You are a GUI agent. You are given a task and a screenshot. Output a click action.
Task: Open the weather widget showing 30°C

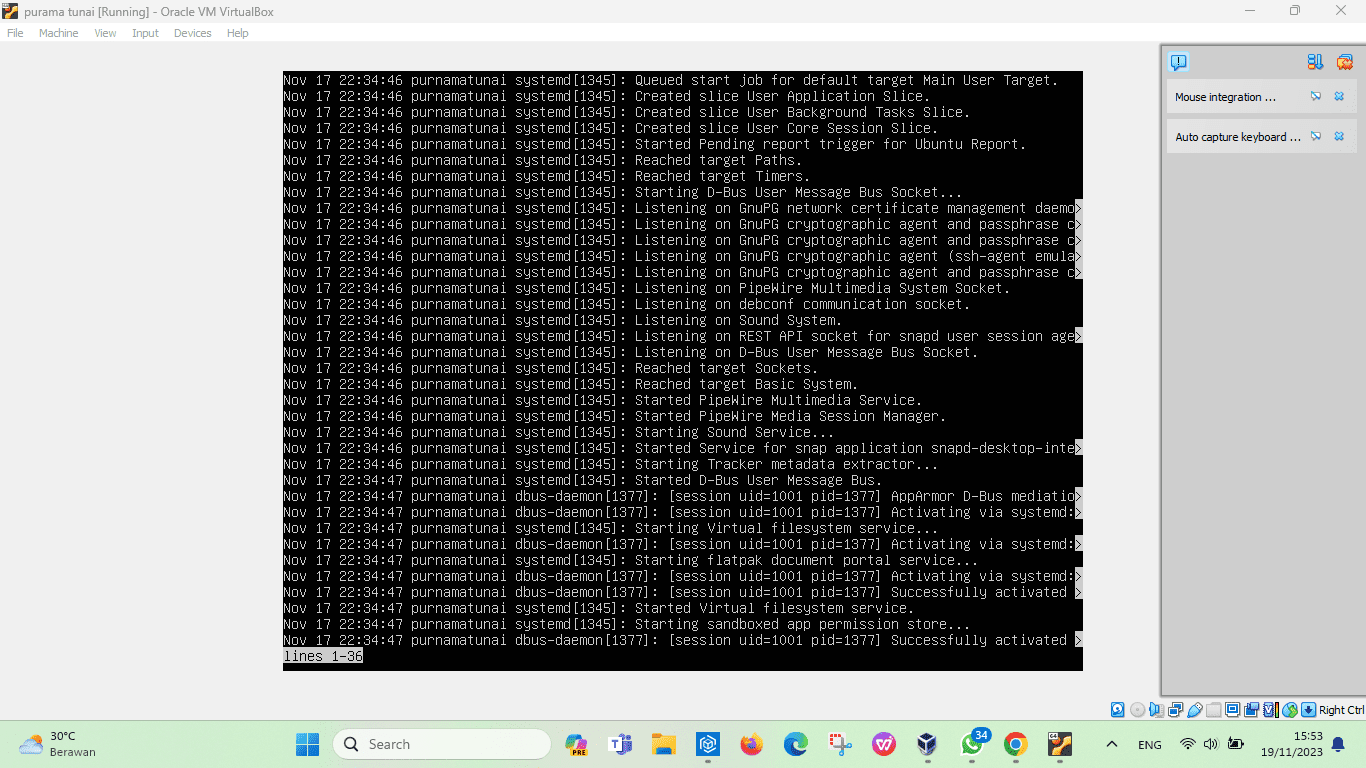pyautogui.click(x=58, y=744)
